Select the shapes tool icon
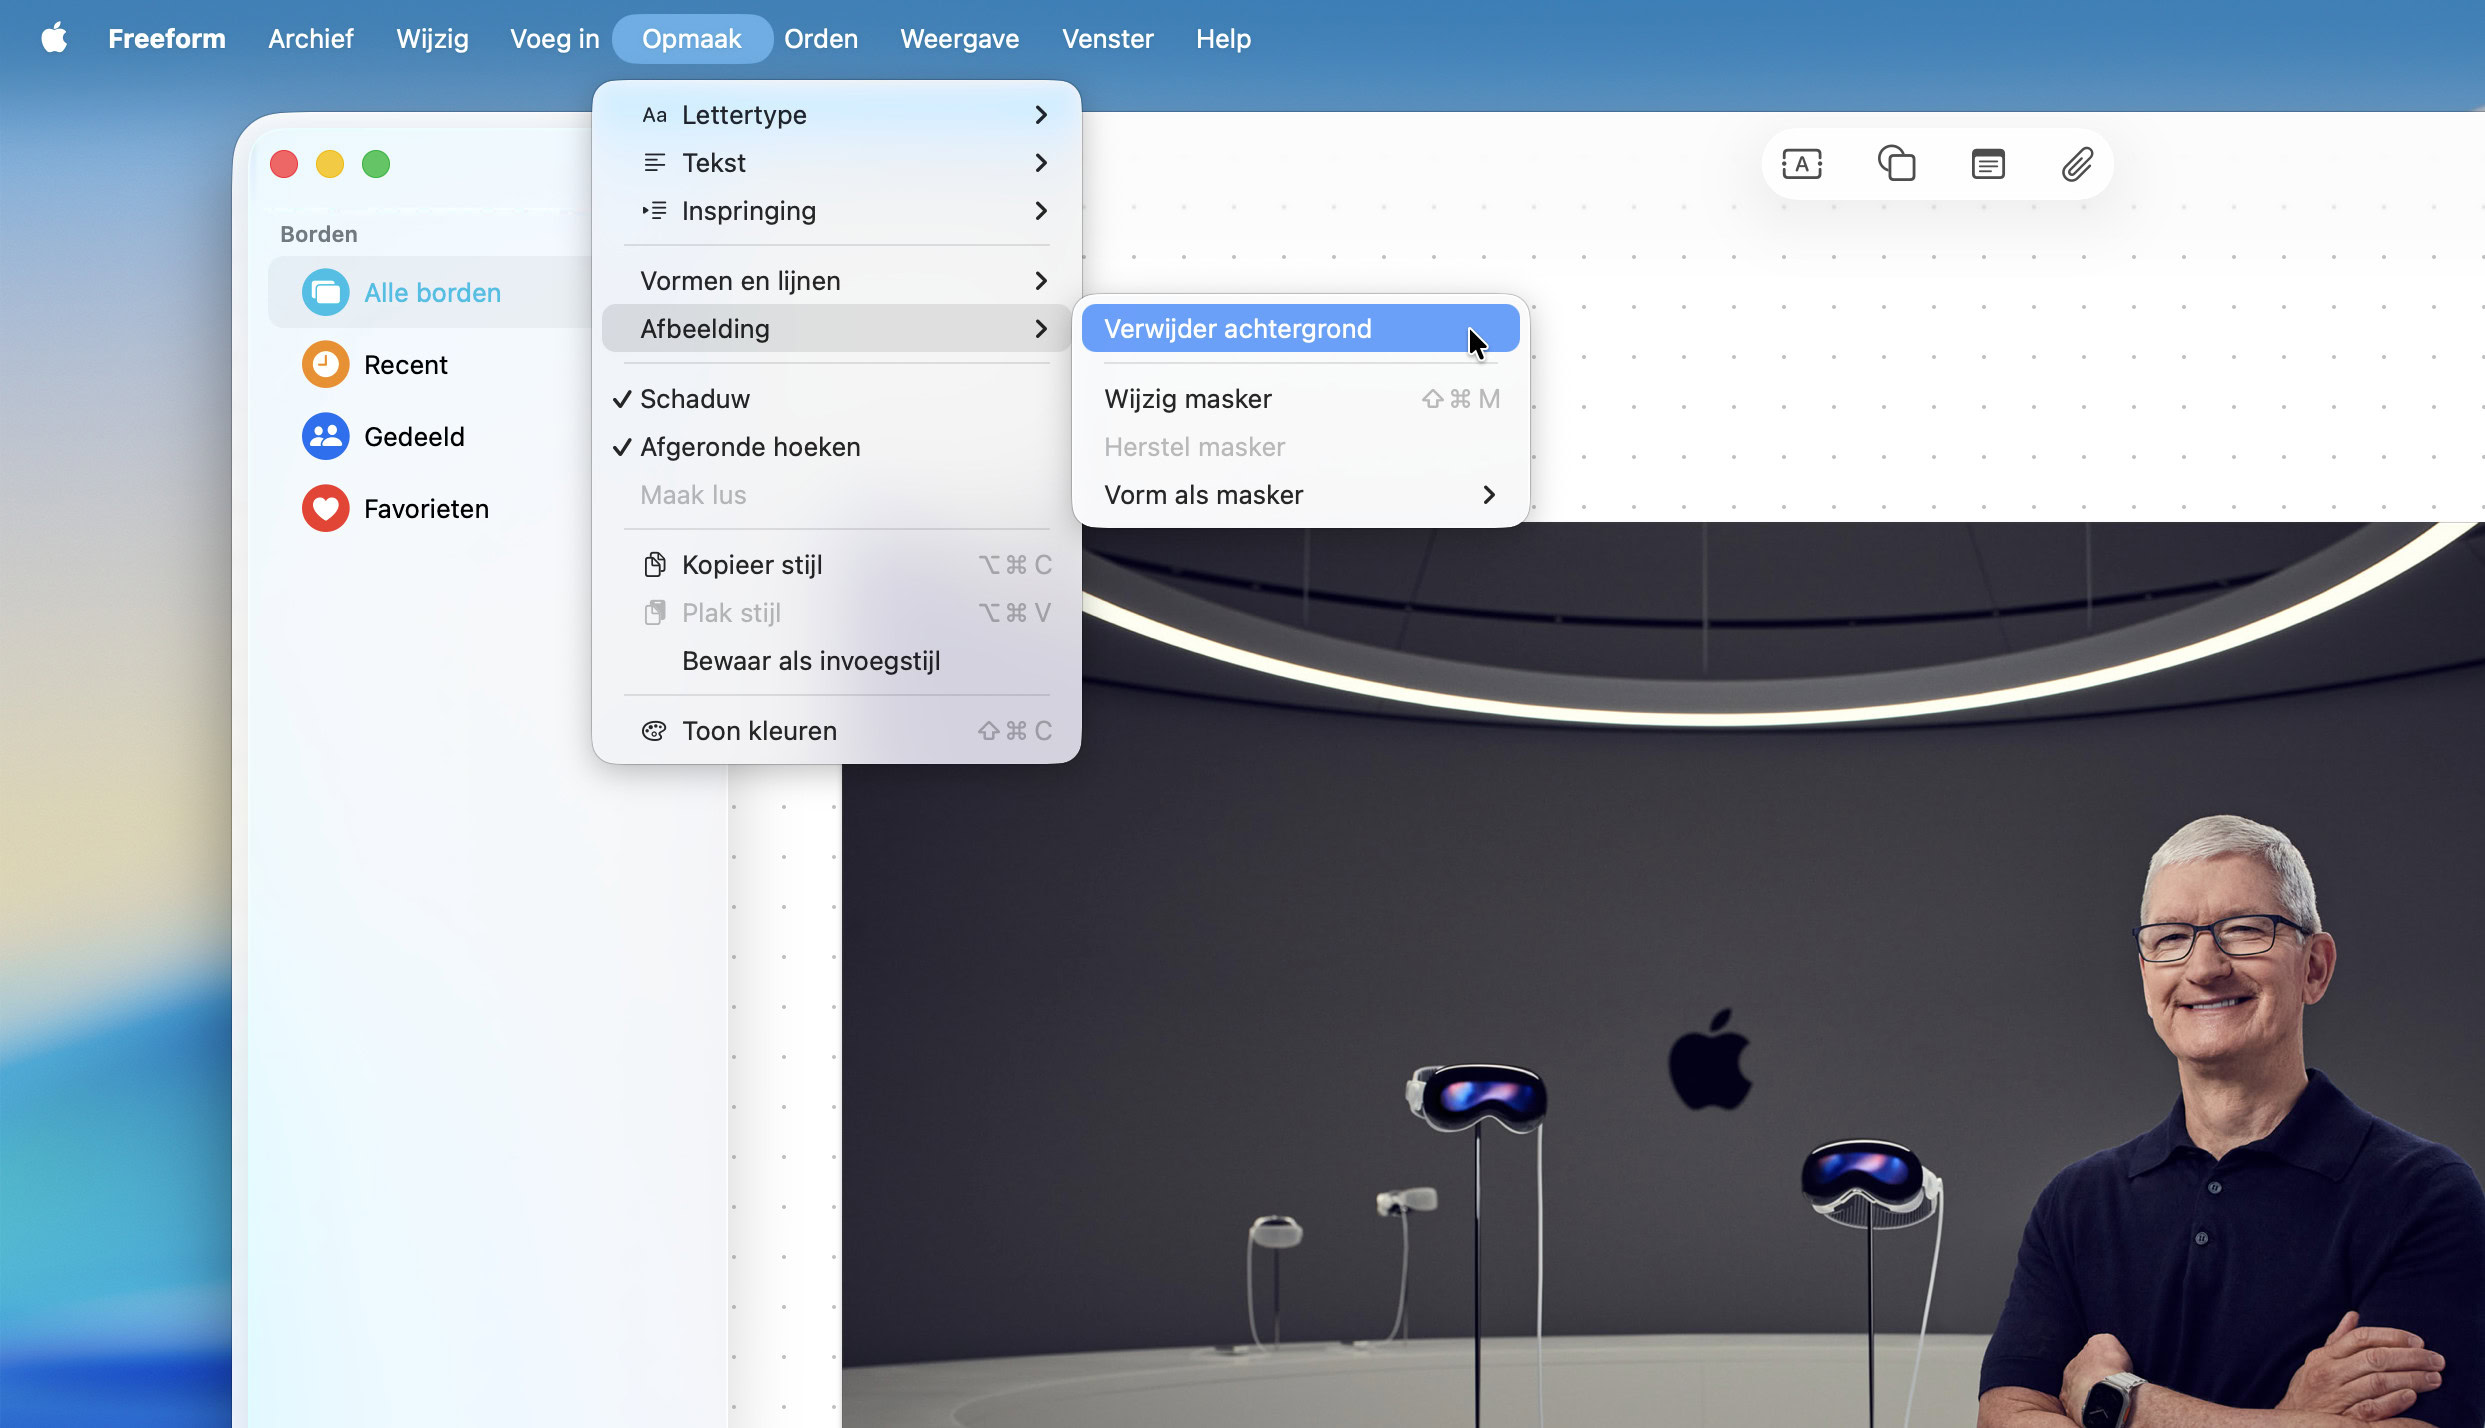The width and height of the screenshot is (2485, 1428). point(1896,164)
